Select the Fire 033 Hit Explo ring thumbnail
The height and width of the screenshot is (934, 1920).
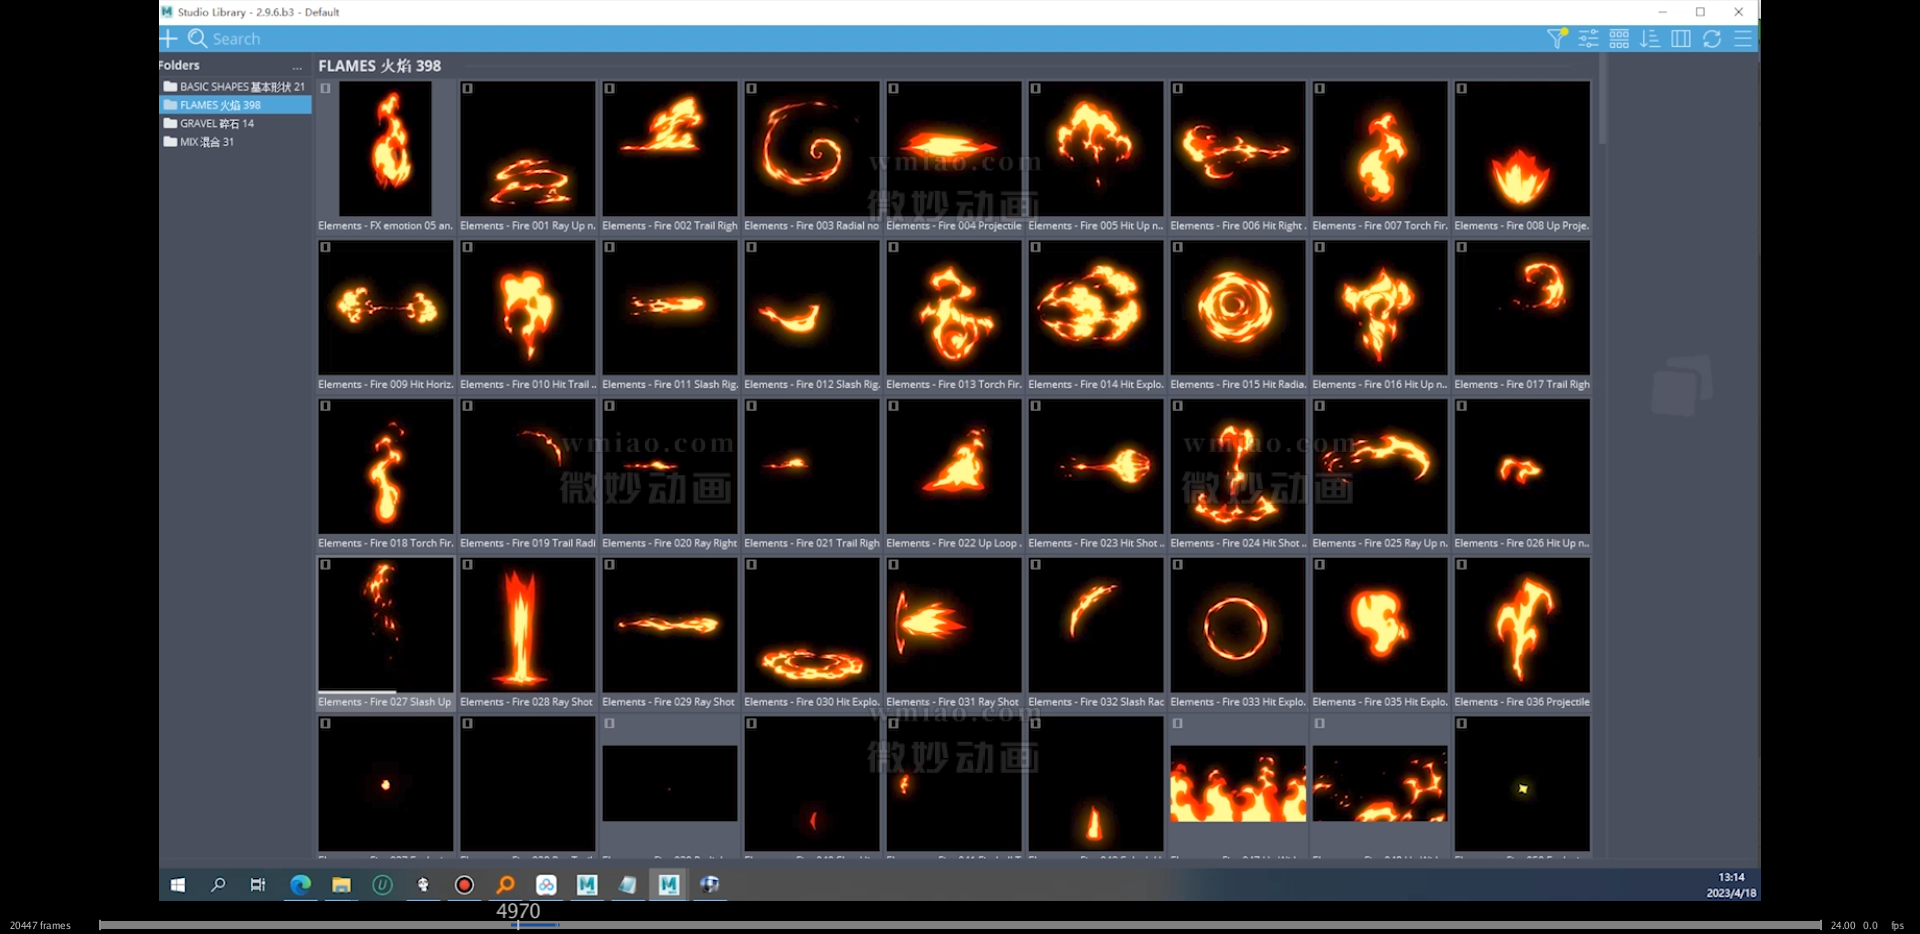1237,625
